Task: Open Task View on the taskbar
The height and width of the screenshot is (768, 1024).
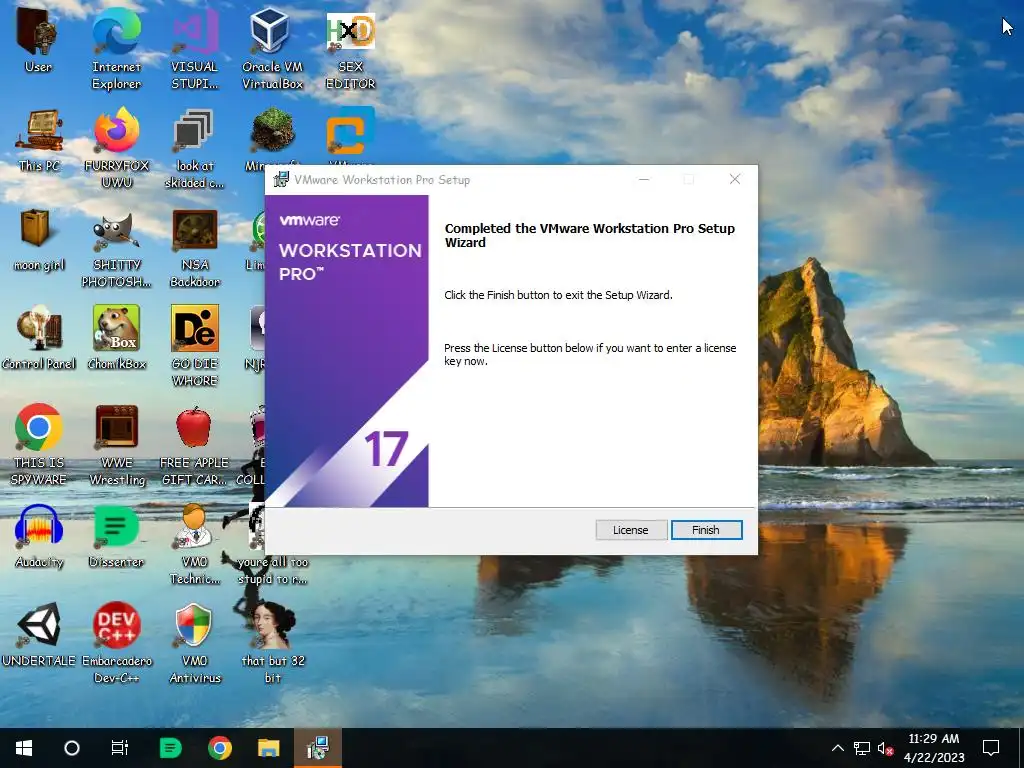Action: pos(120,748)
